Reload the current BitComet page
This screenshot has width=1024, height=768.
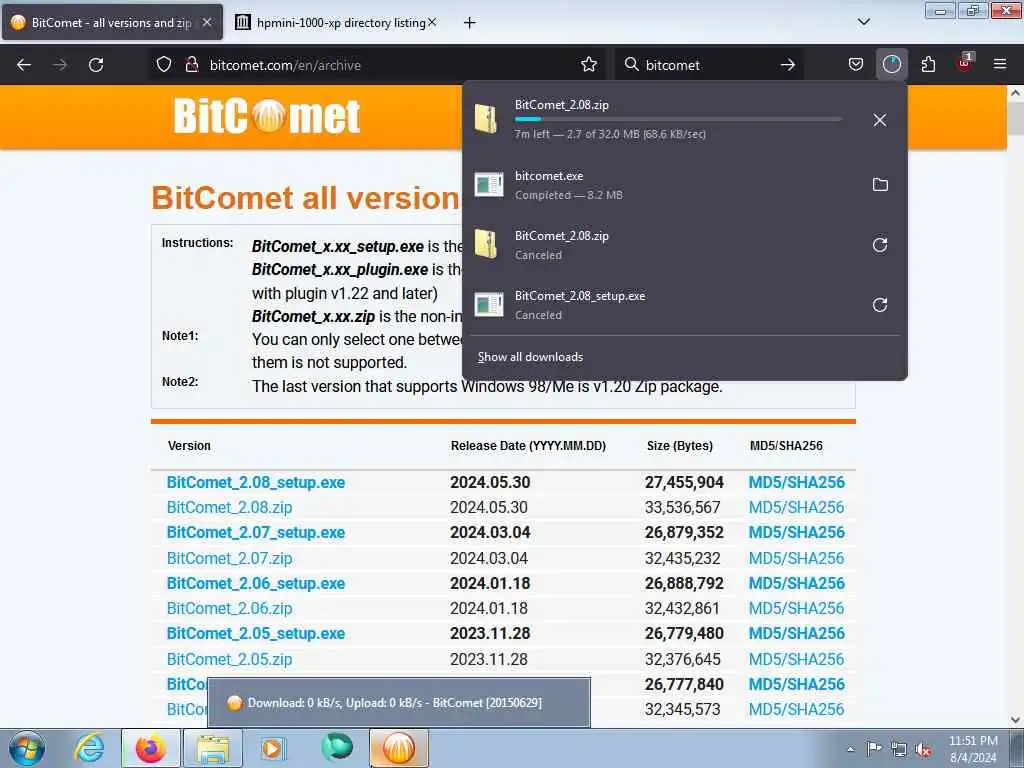tap(96, 65)
